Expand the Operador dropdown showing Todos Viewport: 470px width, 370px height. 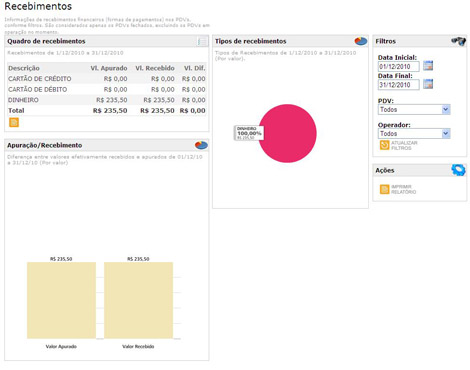point(414,134)
